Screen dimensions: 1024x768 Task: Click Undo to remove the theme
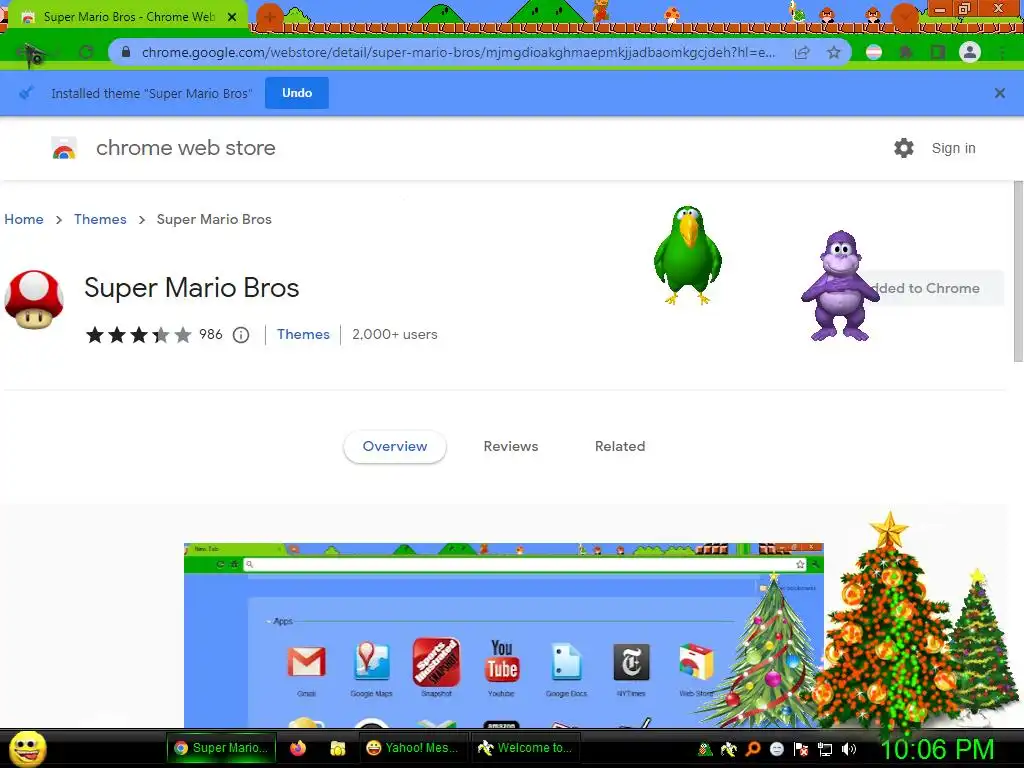pyautogui.click(x=296, y=93)
